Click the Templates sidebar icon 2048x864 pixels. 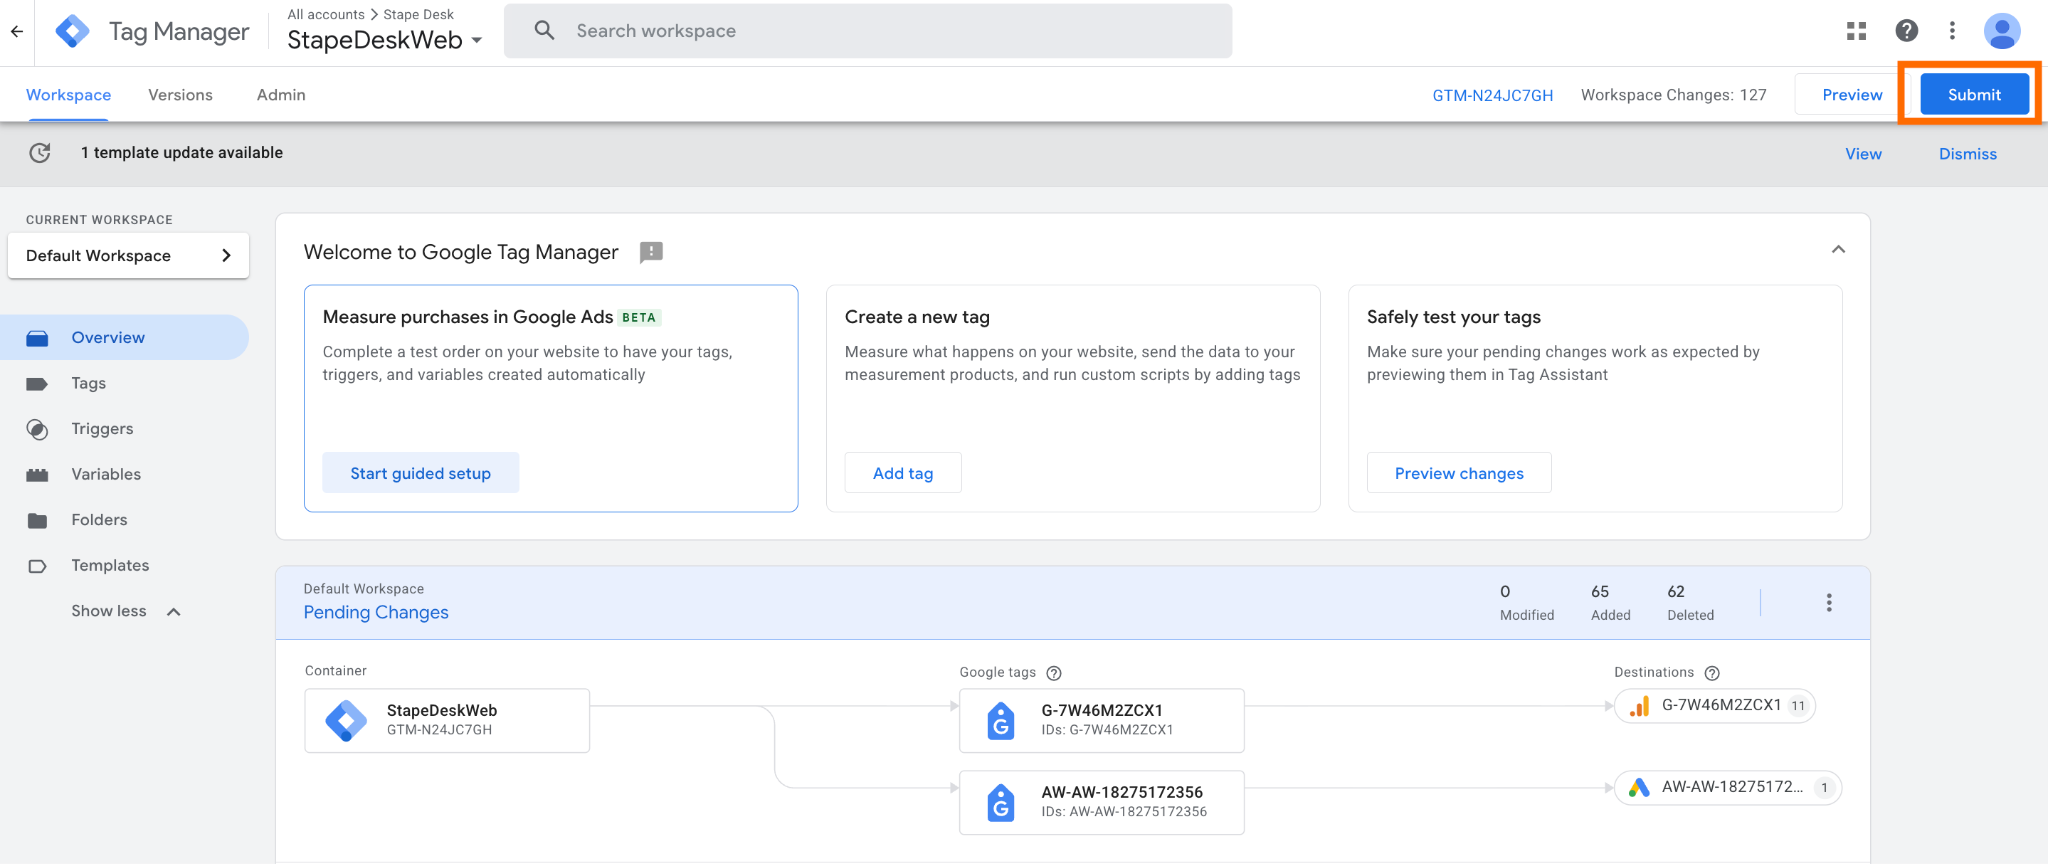pos(37,566)
